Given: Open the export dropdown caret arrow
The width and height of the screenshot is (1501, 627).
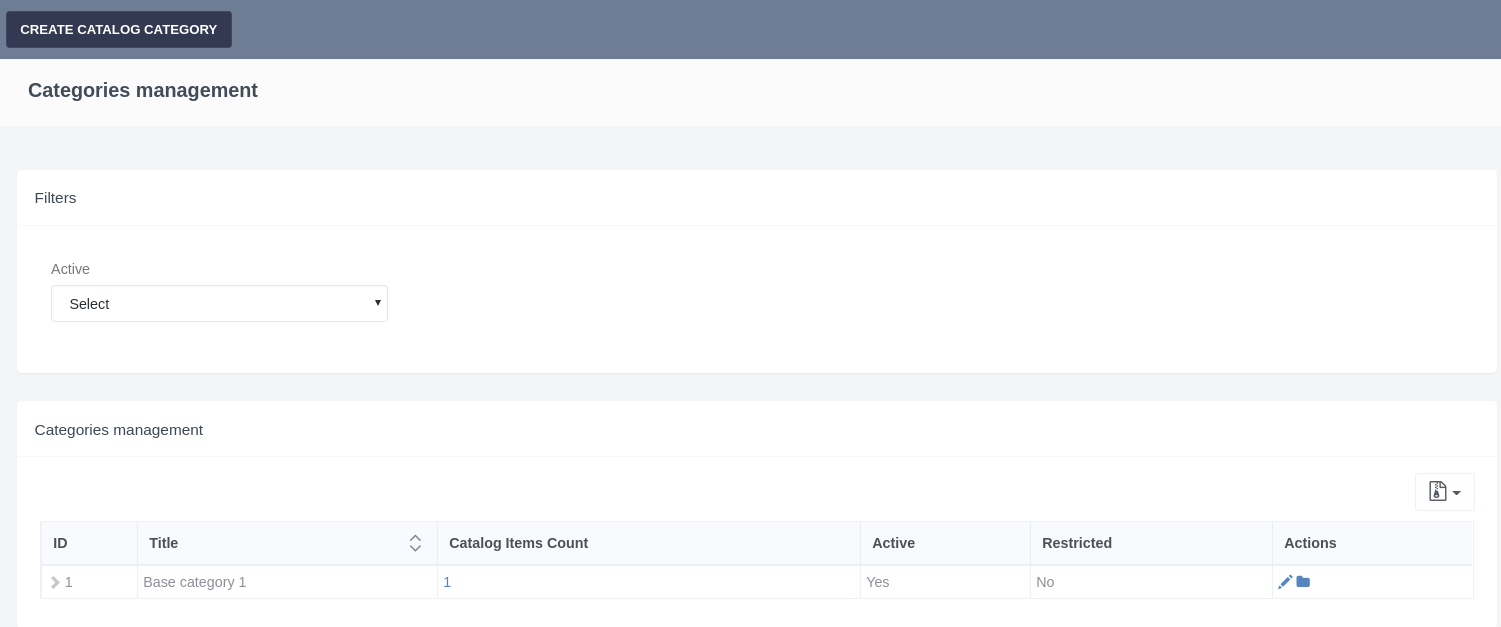Looking at the screenshot, I should tap(1457, 493).
